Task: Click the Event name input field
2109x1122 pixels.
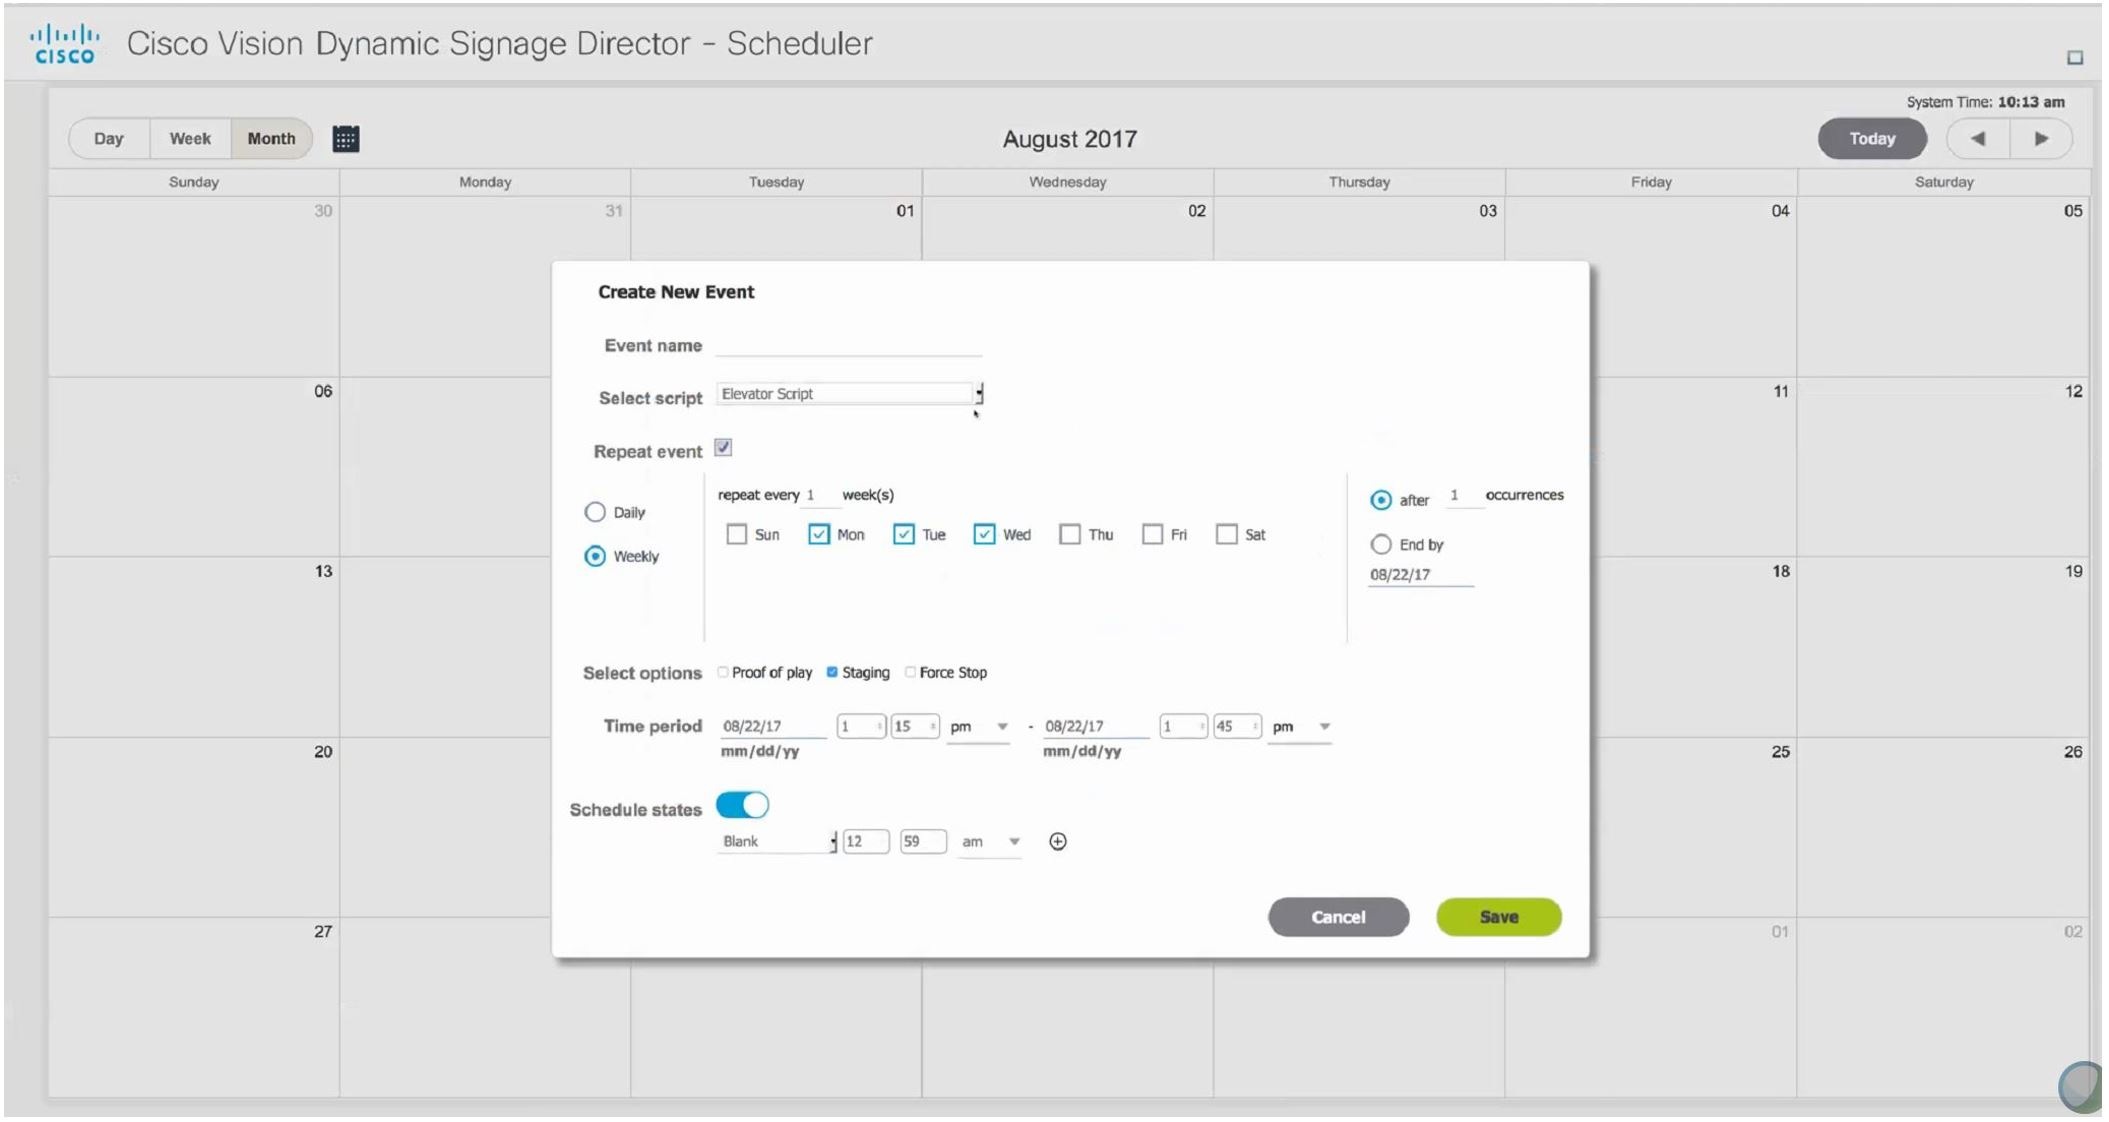Action: click(x=849, y=345)
